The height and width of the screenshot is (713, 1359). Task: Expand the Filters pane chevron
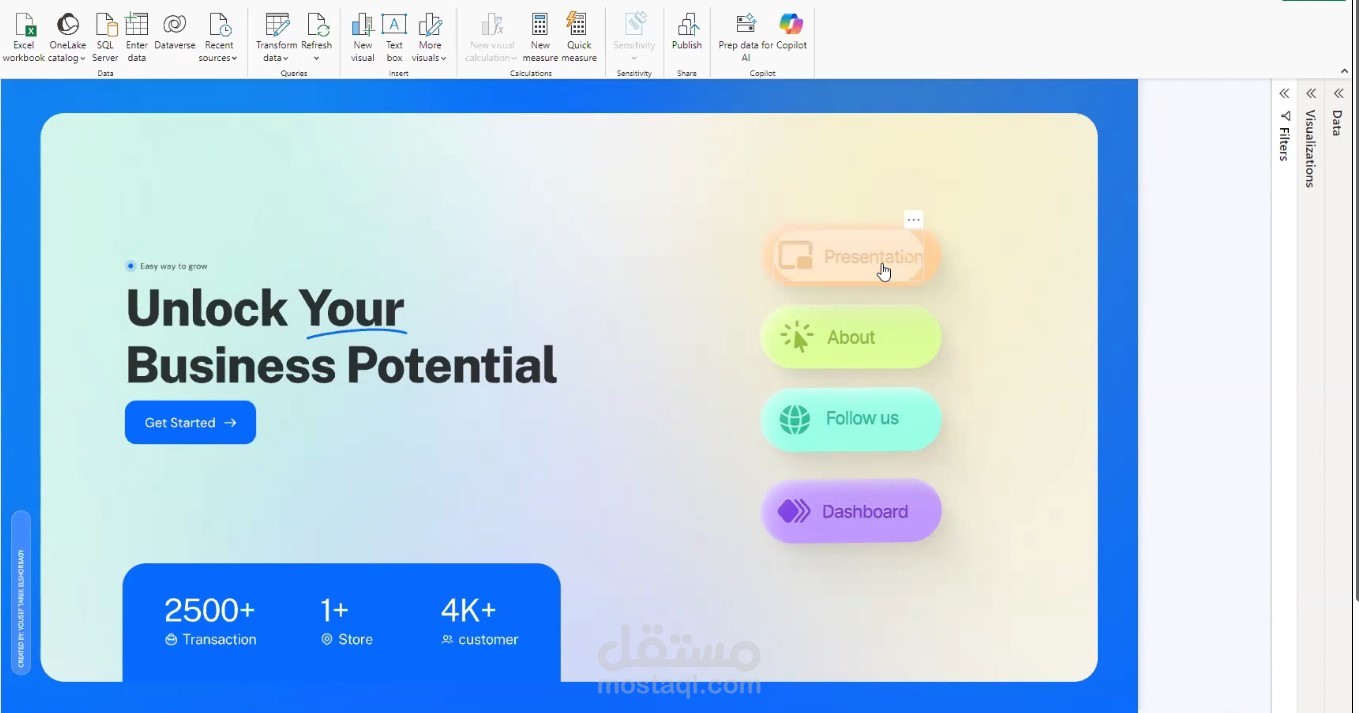pyautogui.click(x=1284, y=93)
